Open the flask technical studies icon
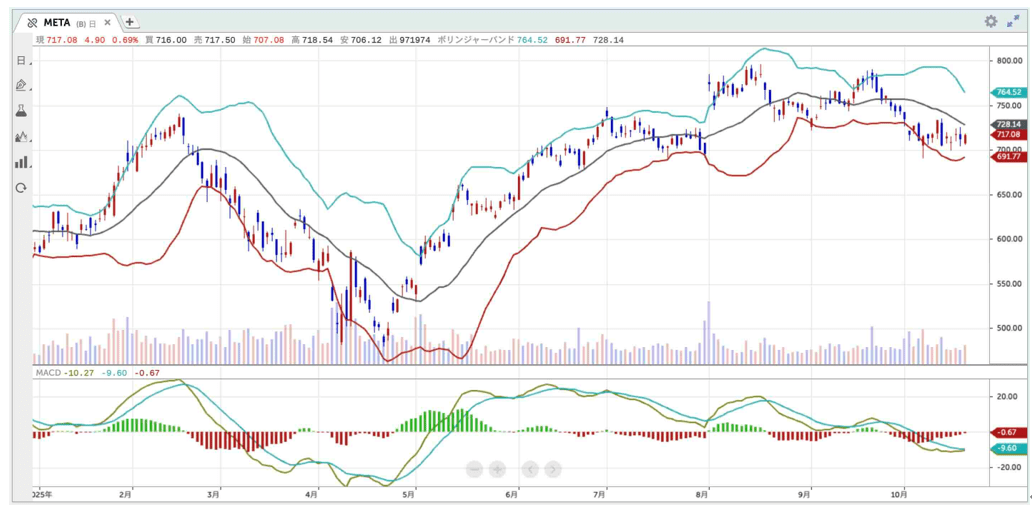 [21, 111]
